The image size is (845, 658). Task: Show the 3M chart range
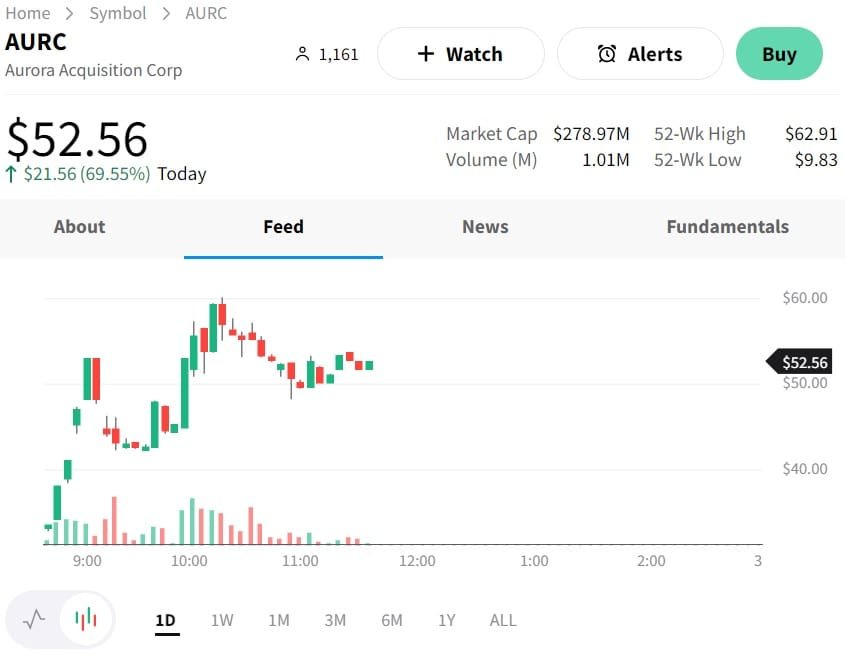pos(335,620)
